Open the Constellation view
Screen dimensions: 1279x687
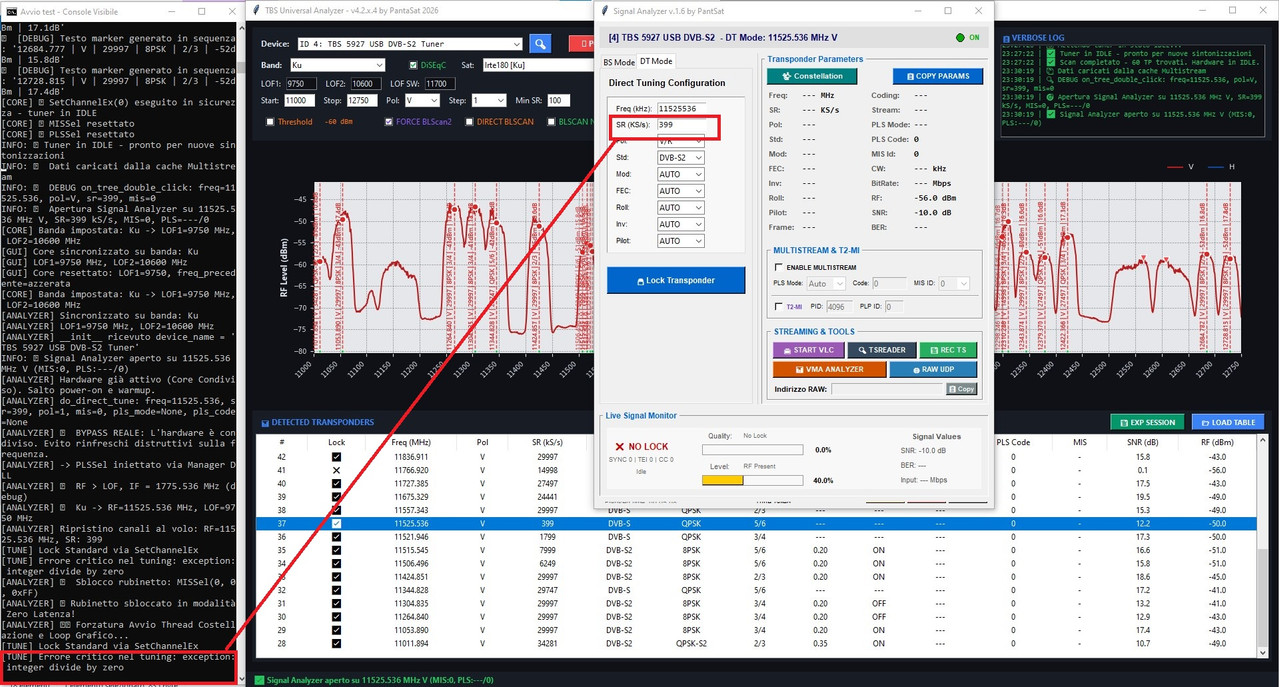point(812,76)
